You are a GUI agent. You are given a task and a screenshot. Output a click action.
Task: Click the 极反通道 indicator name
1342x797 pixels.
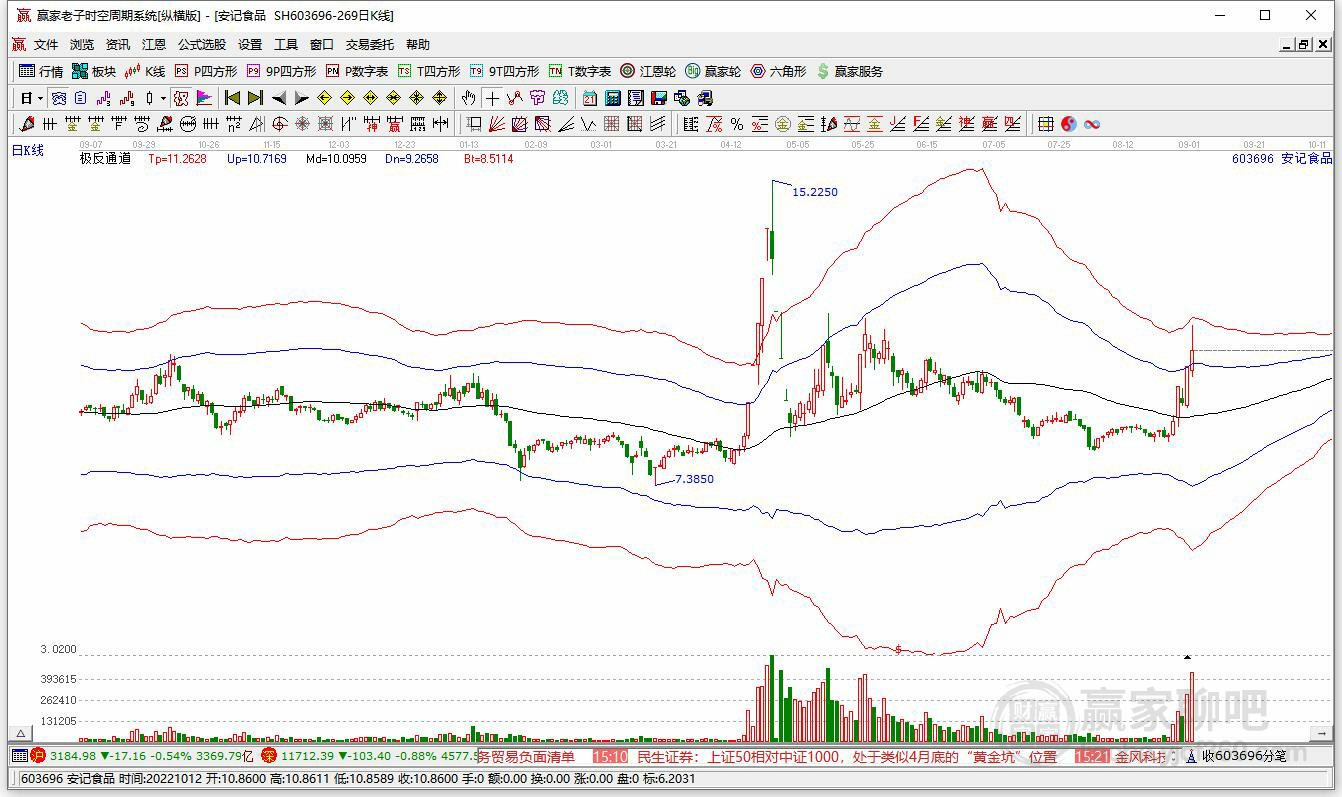click(105, 158)
